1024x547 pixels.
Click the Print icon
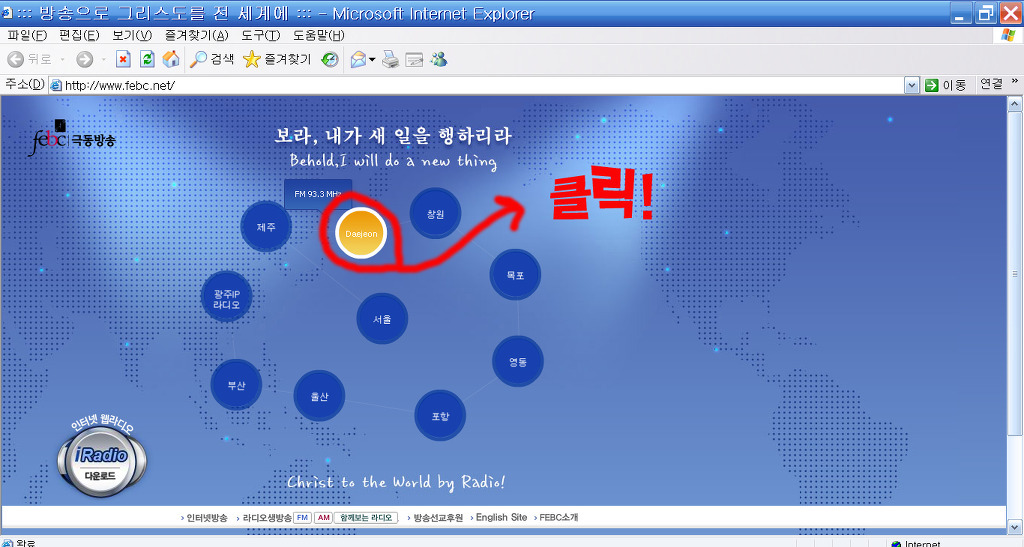click(x=391, y=59)
